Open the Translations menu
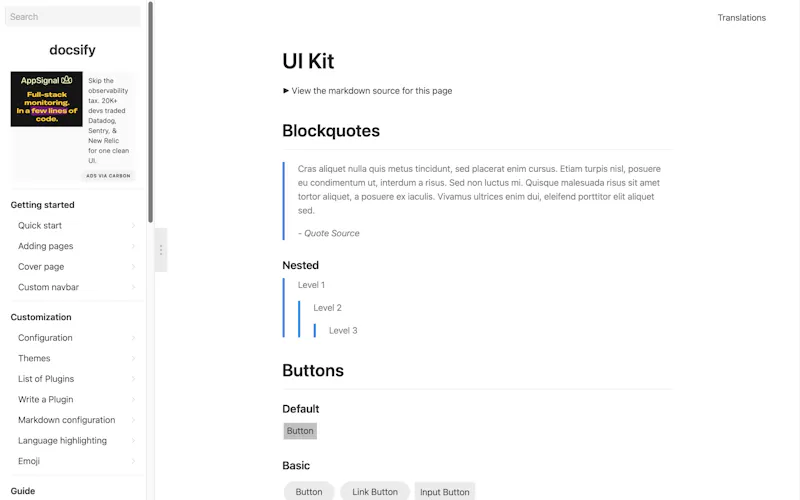This screenshot has width=800, height=500. click(741, 17)
